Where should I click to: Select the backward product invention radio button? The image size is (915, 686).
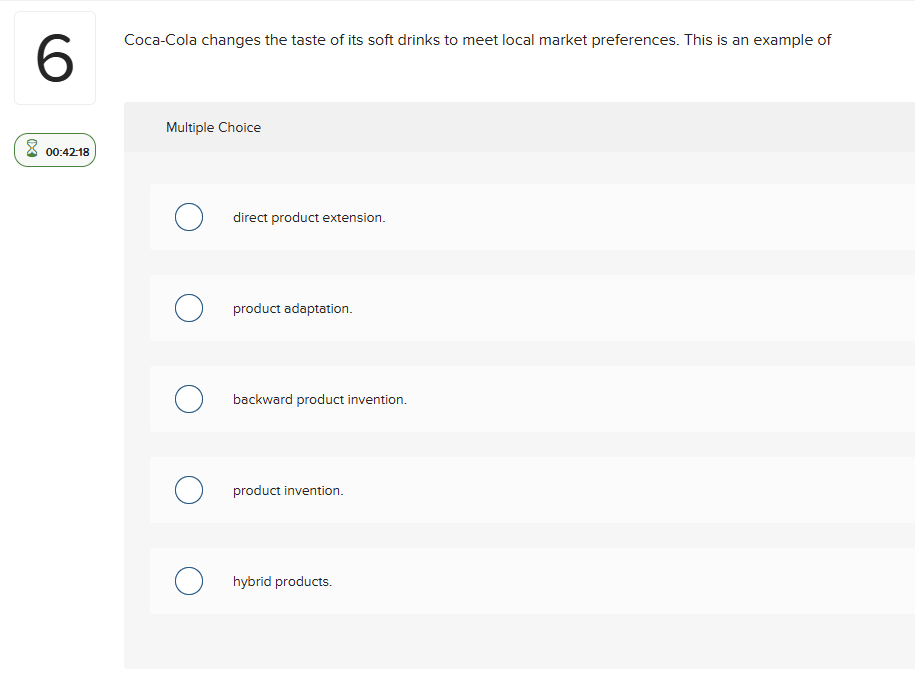189,399
